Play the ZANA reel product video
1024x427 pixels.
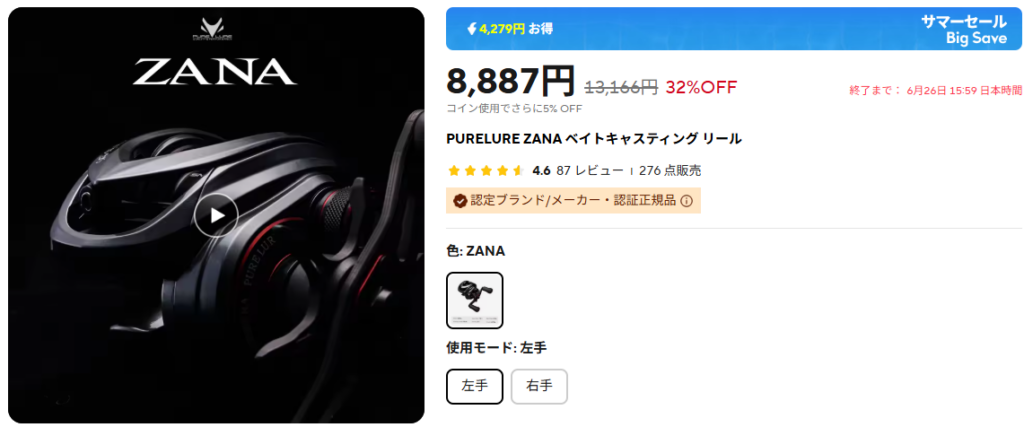tap(216, 215)
